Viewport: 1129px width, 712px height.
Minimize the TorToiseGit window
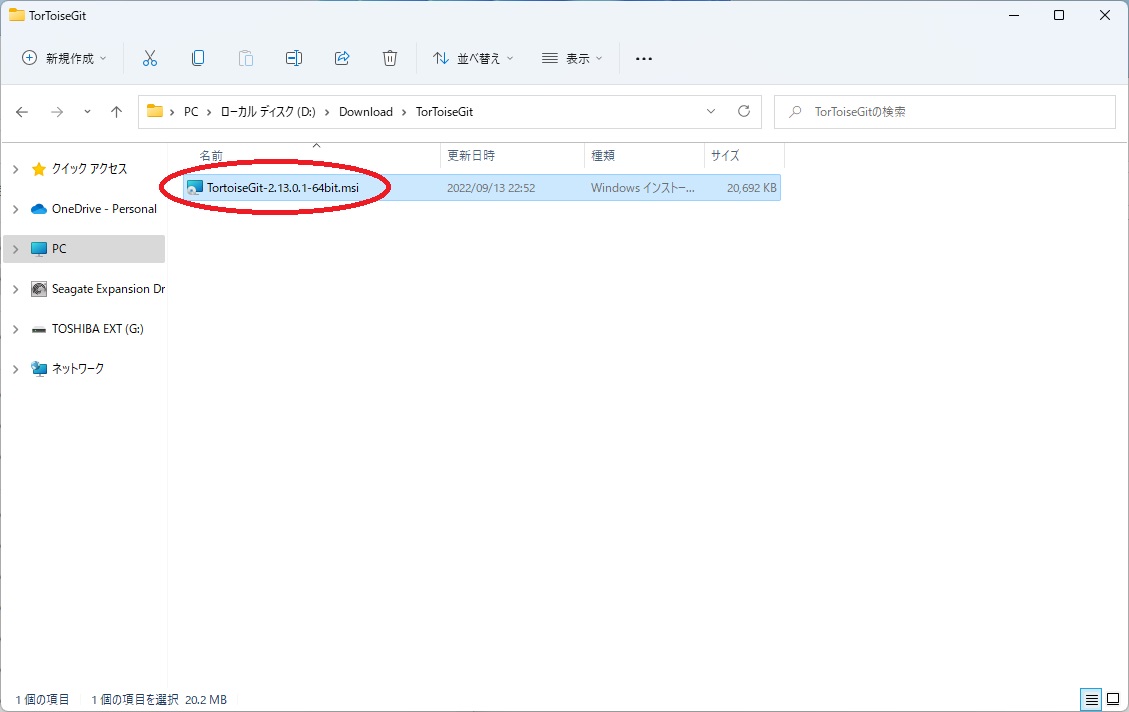[1015, 15]
